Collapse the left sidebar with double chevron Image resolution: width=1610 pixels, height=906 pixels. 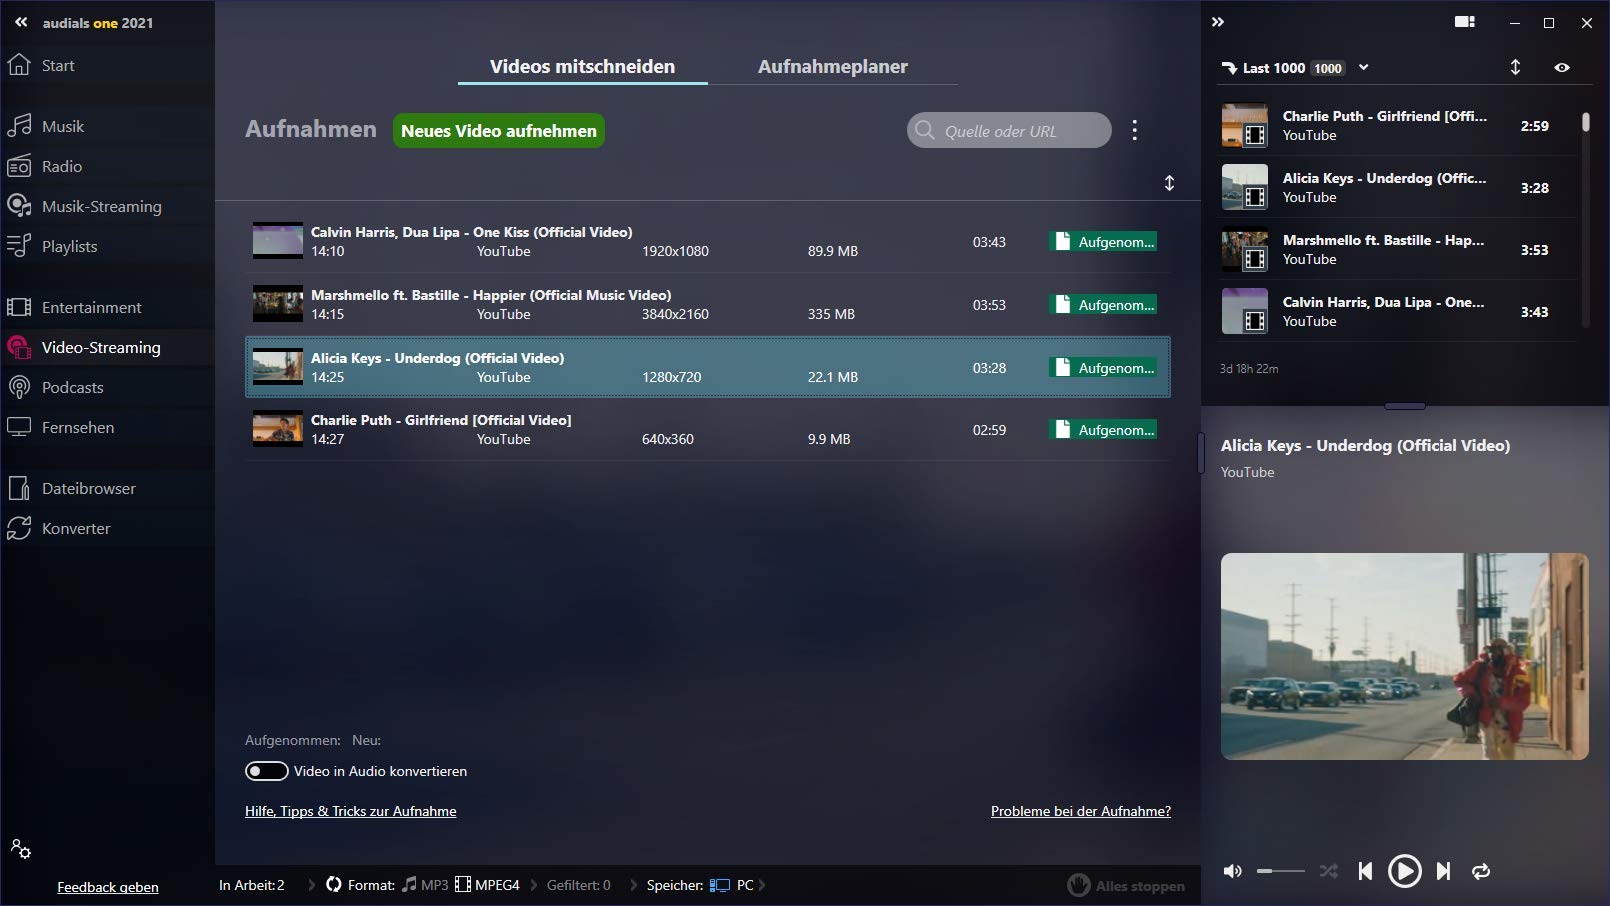(x=21, y=22)
